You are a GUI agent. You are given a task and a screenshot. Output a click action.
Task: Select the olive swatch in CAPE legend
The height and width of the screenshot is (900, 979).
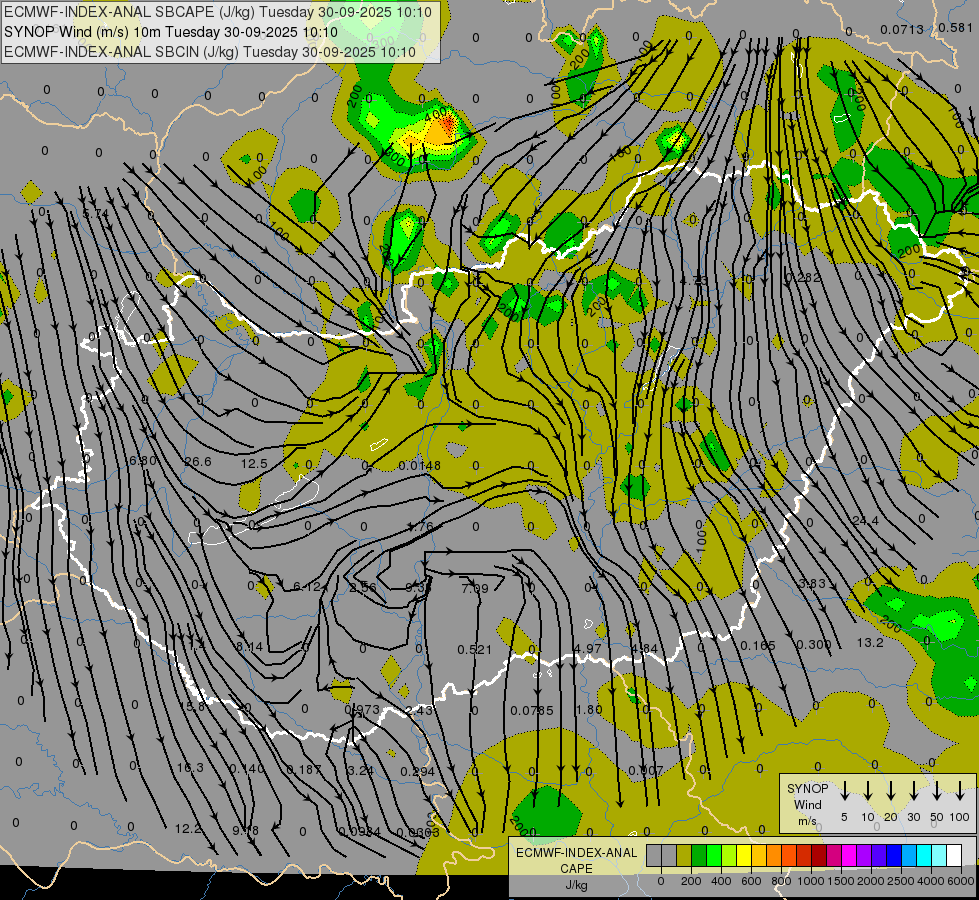click(684, 856)
